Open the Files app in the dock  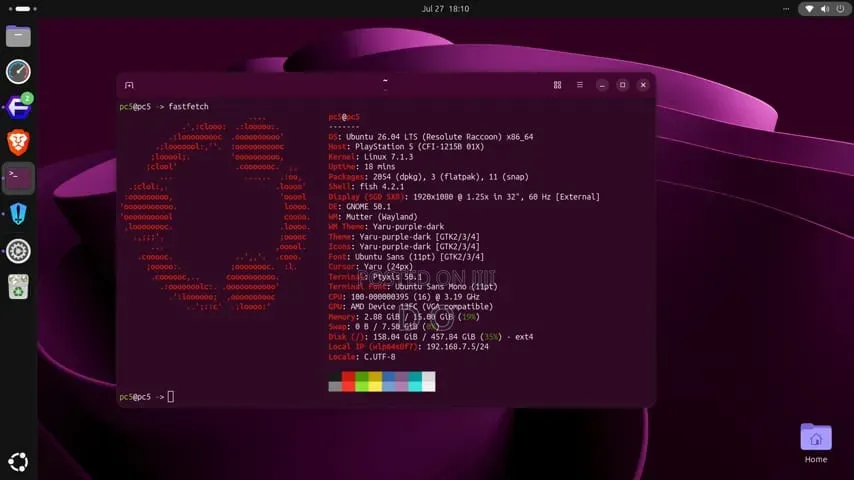coord(18,37)
